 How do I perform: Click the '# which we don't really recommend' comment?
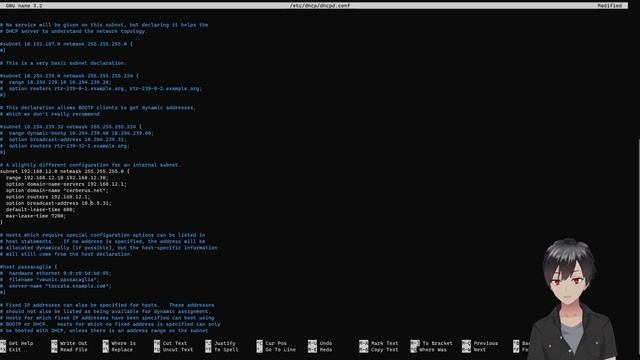51,114
